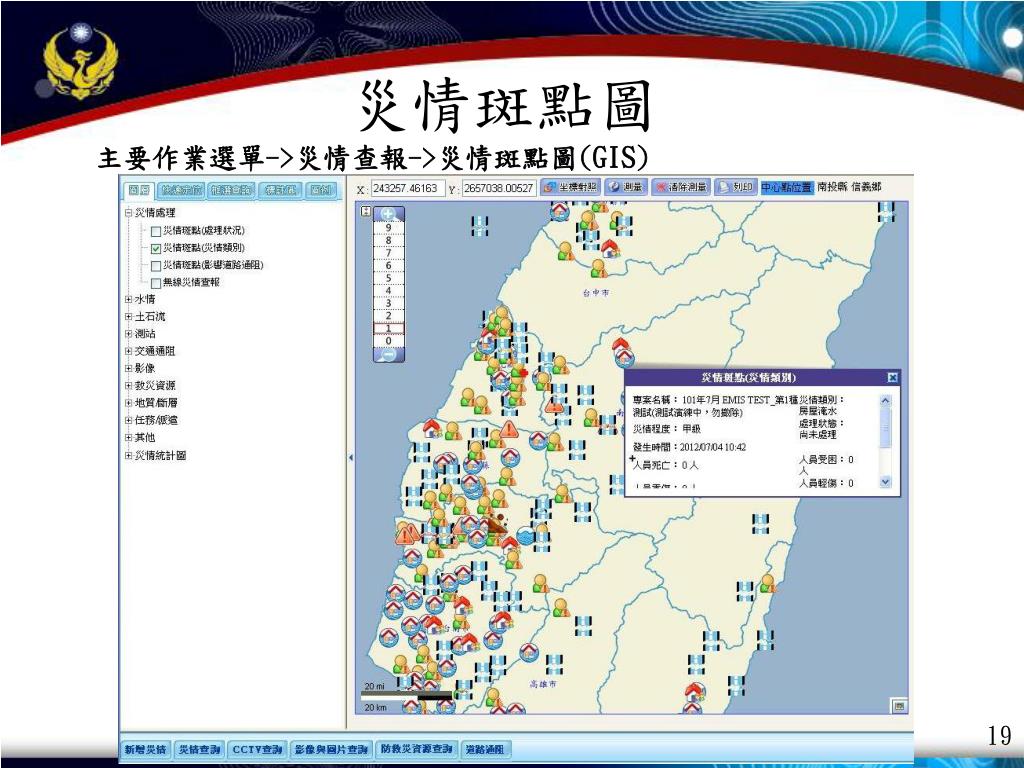Expand the 任務/派遣 tree node
This screenshot has height=768, width=1024.
(129, 421)
